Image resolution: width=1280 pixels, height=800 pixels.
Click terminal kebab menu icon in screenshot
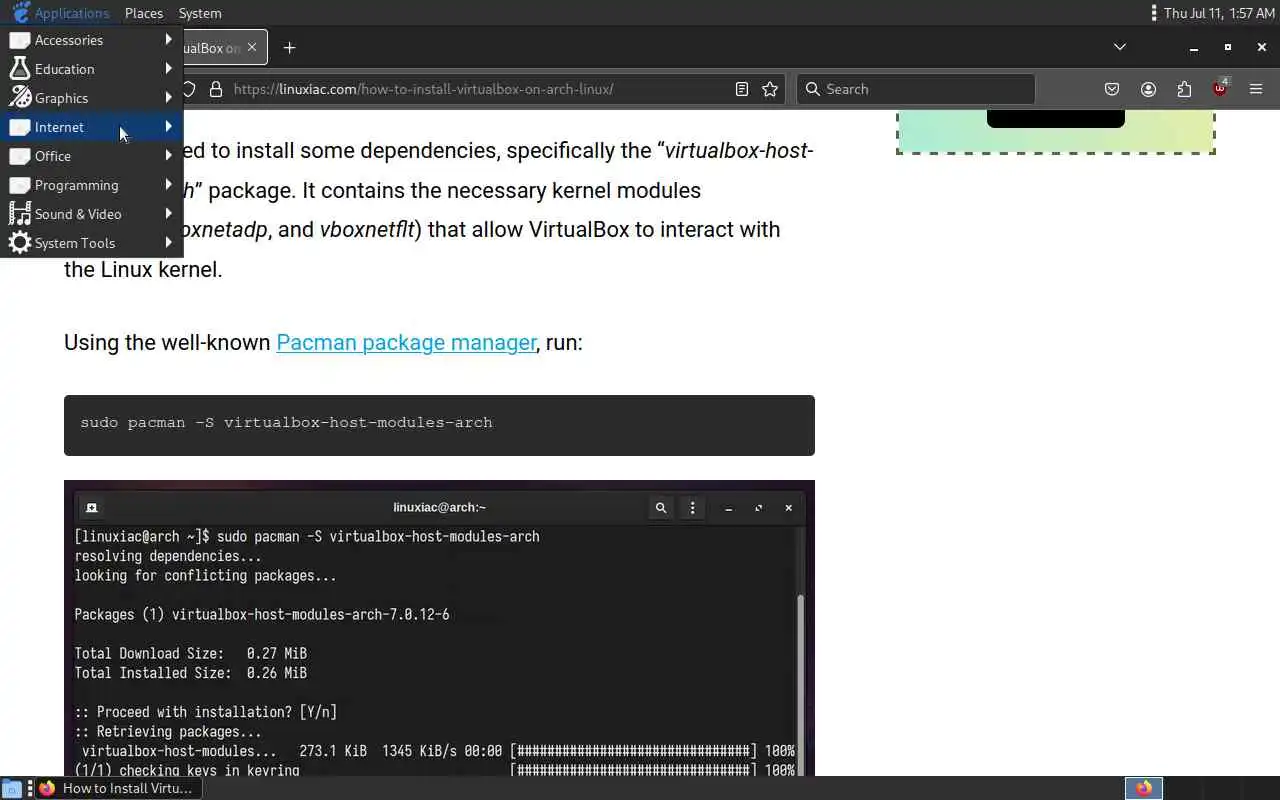[x=692, y=508]
